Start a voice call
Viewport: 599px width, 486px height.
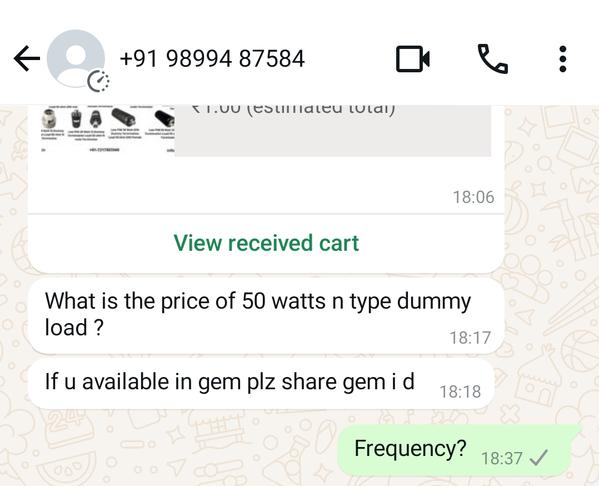[492, 59]
